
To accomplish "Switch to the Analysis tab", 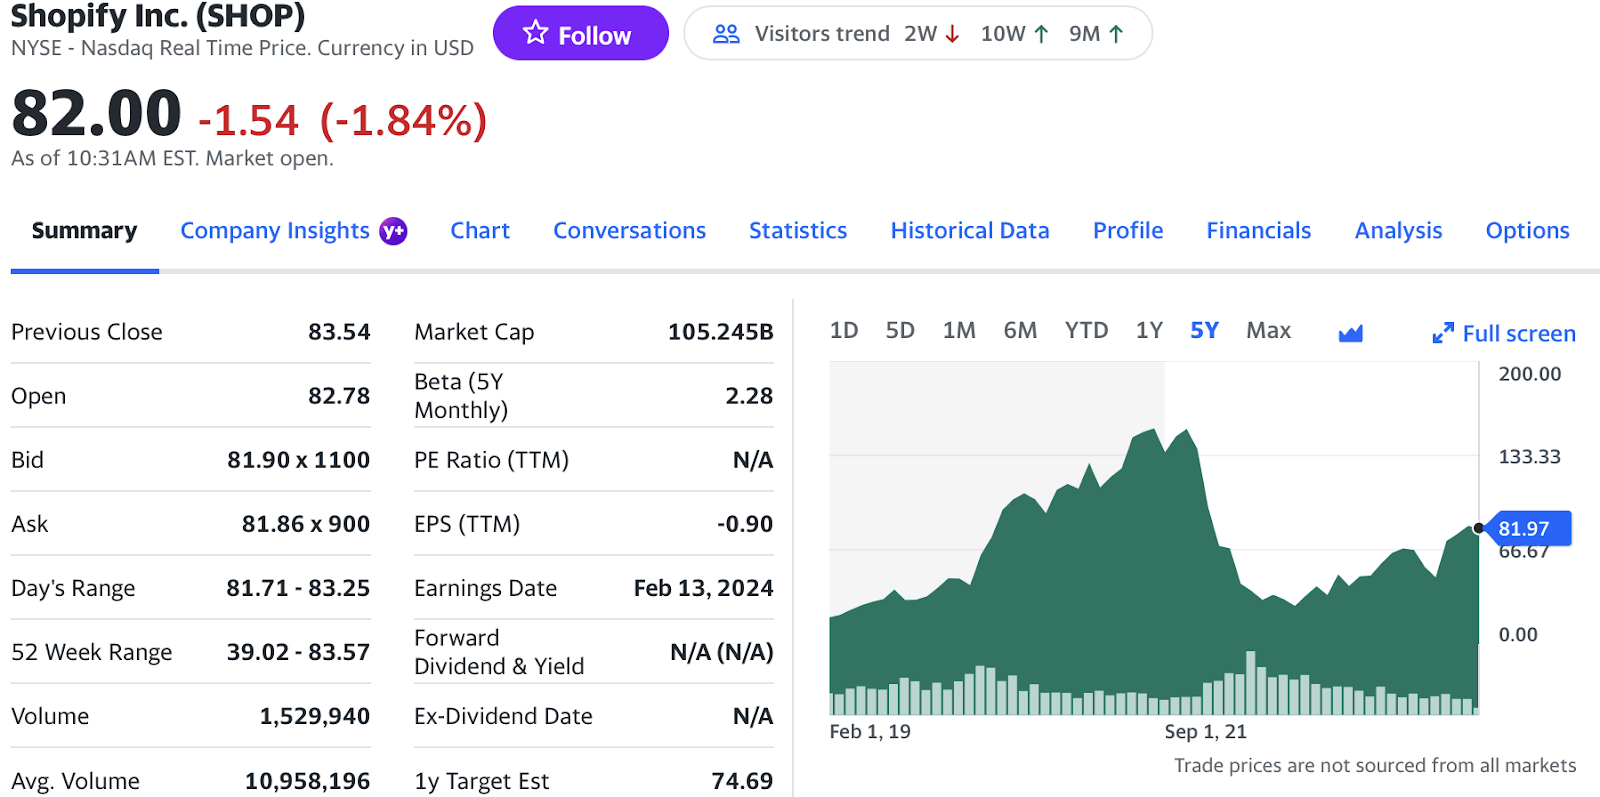I will point(1398,231).
